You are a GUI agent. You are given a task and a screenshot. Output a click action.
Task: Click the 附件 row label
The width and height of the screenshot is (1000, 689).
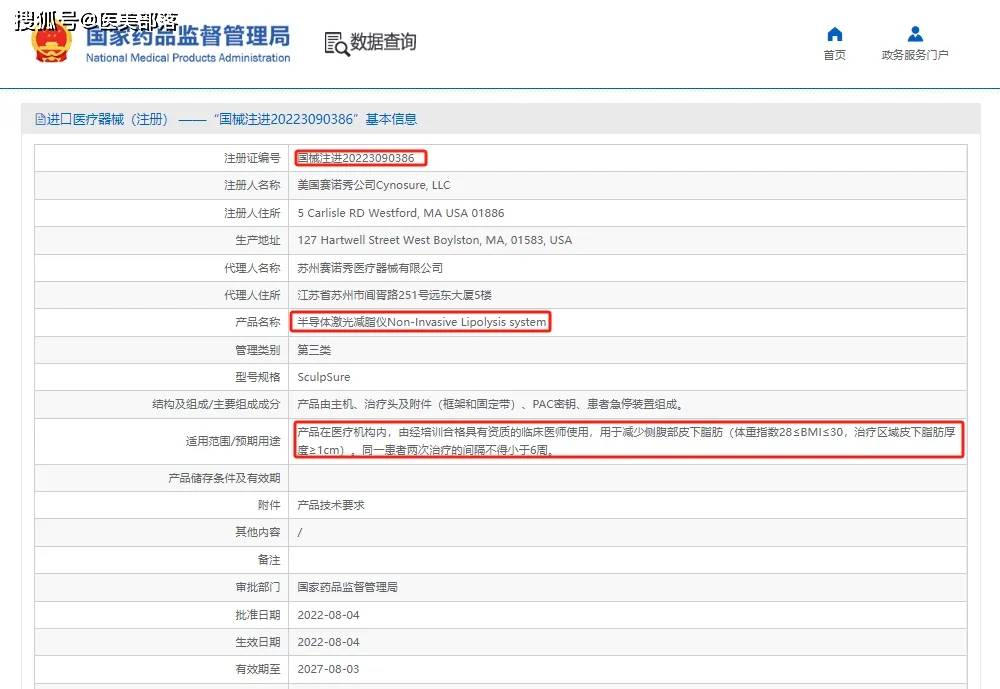pyautogui.click(x=268, y=505)
